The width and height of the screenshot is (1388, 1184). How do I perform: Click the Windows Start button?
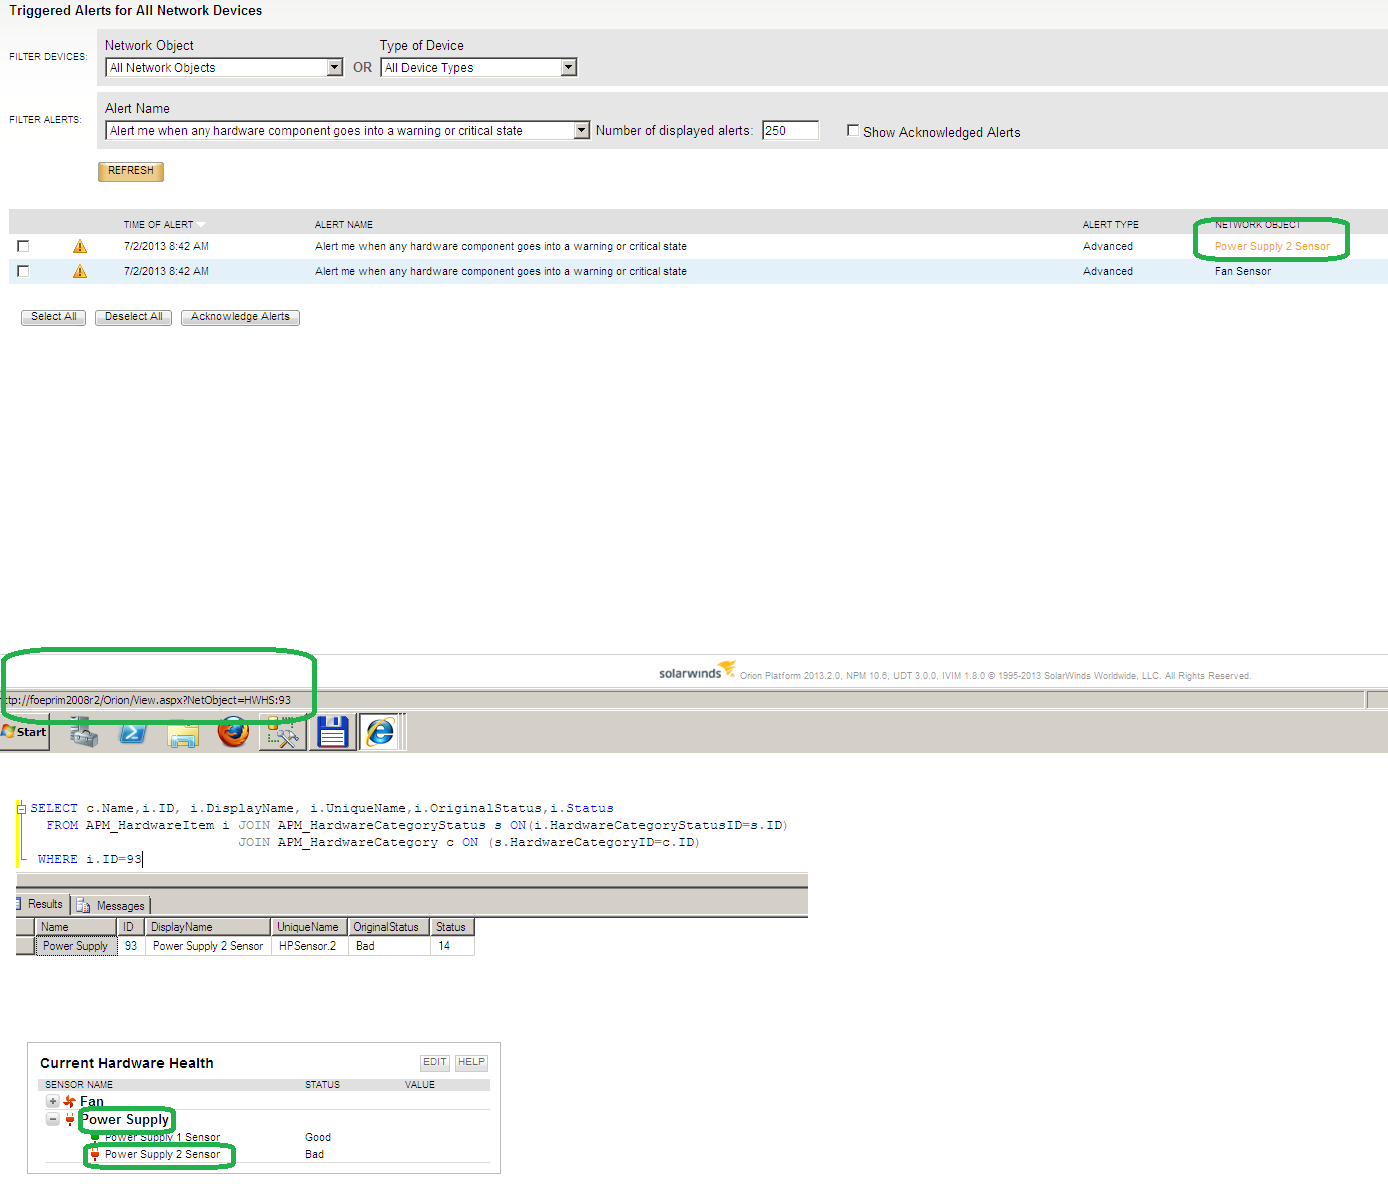click(x=24, y=732)
